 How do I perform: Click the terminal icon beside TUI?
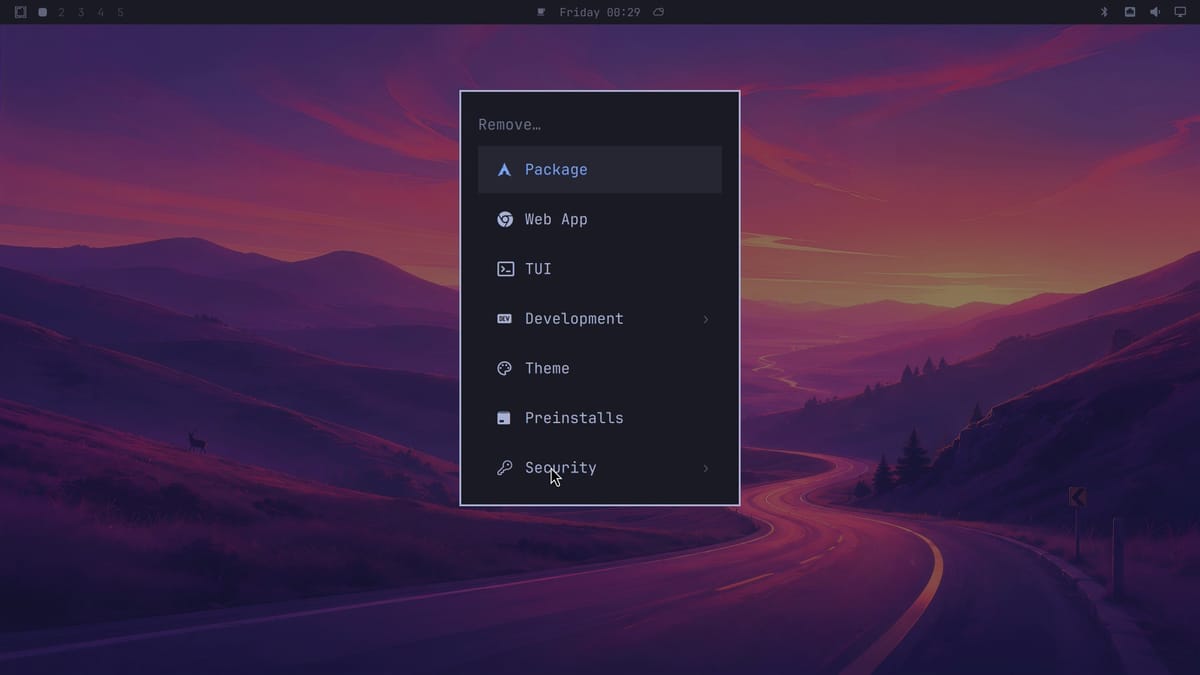[x=505, y=269]
